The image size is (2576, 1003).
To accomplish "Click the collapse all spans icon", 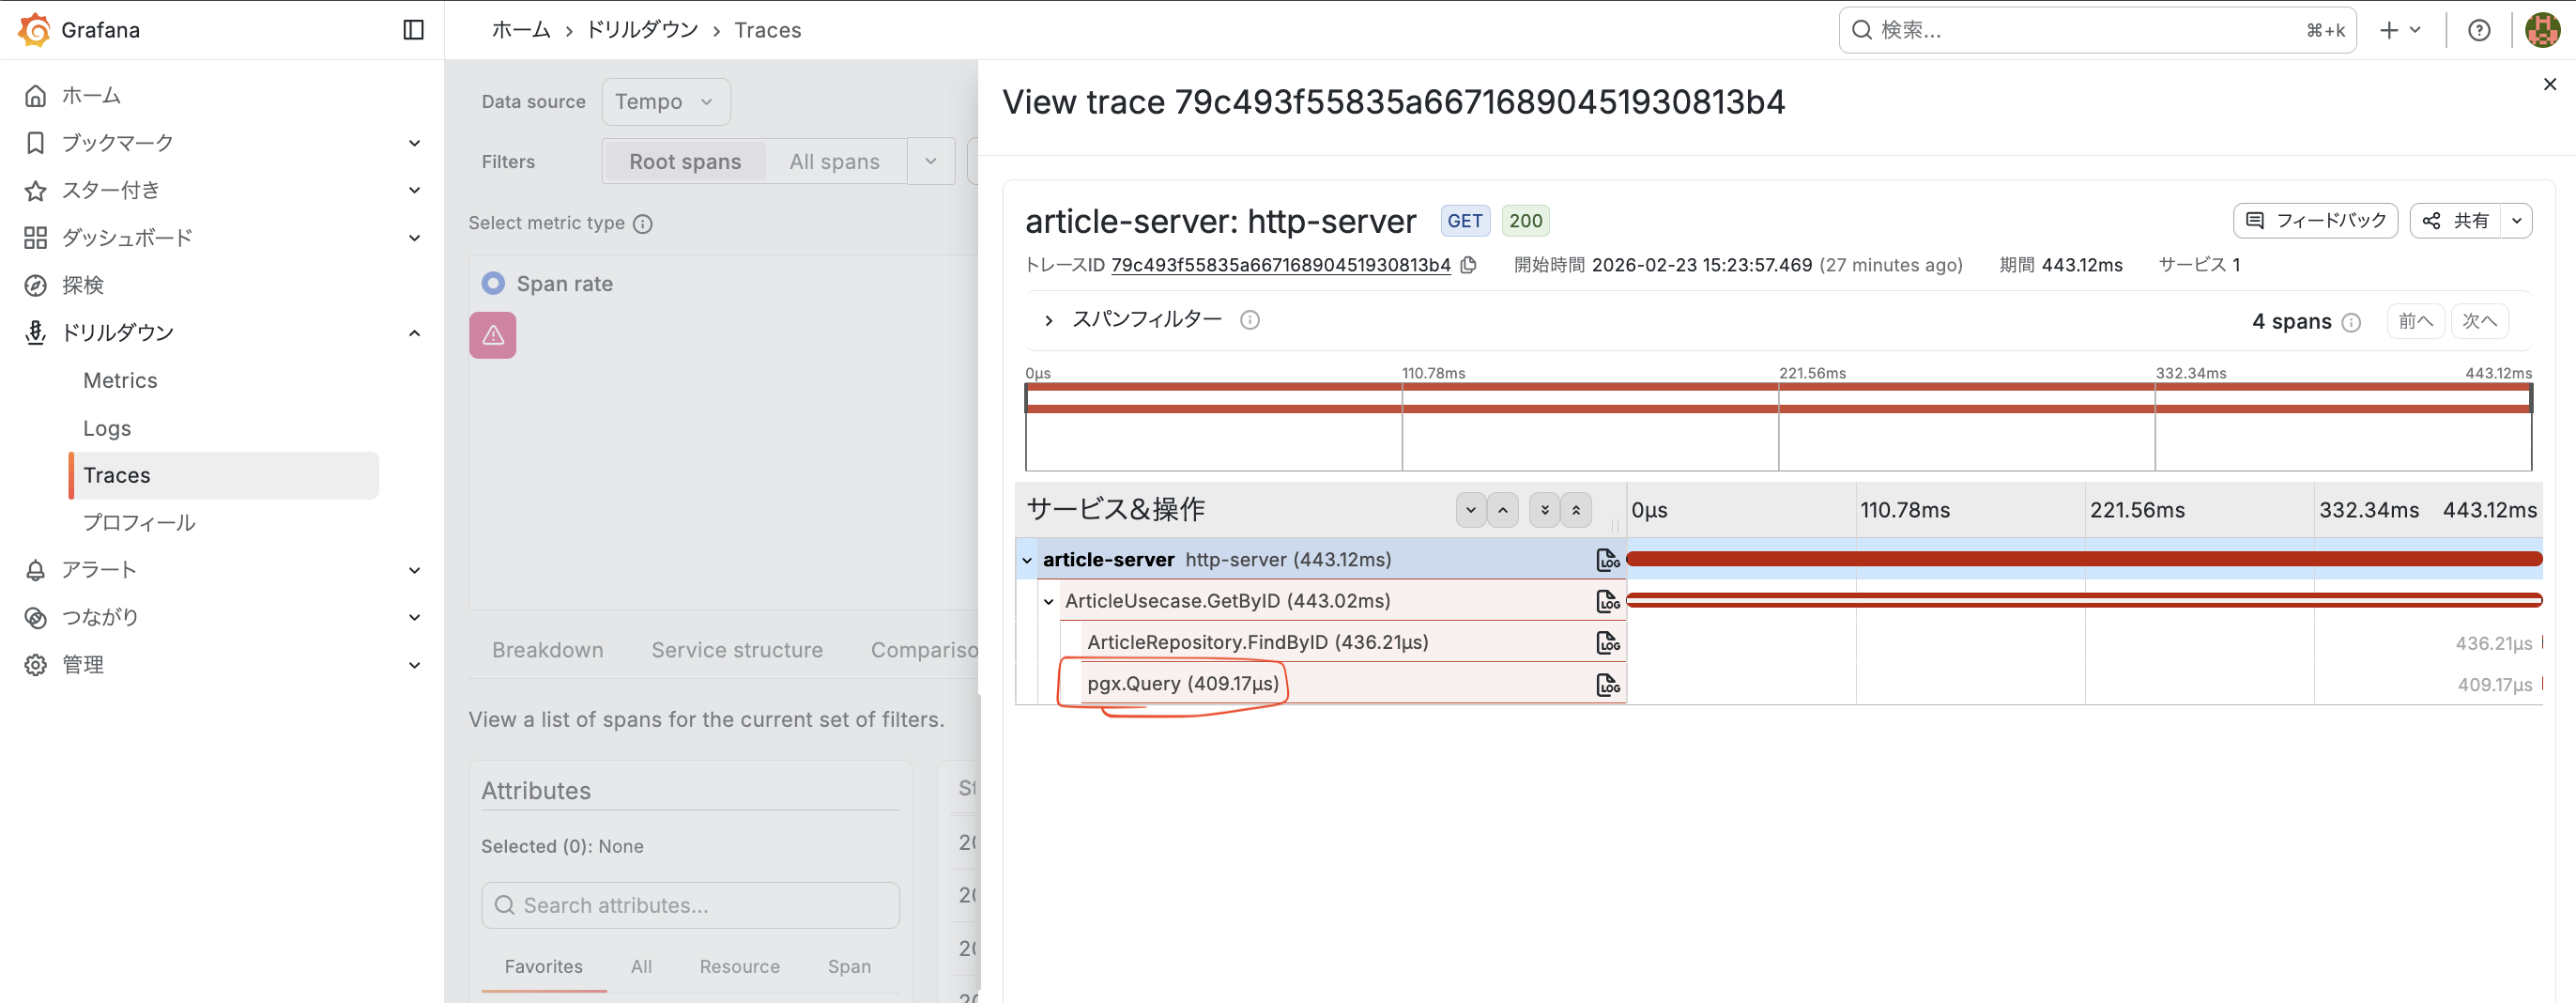I will point(1576,510).
